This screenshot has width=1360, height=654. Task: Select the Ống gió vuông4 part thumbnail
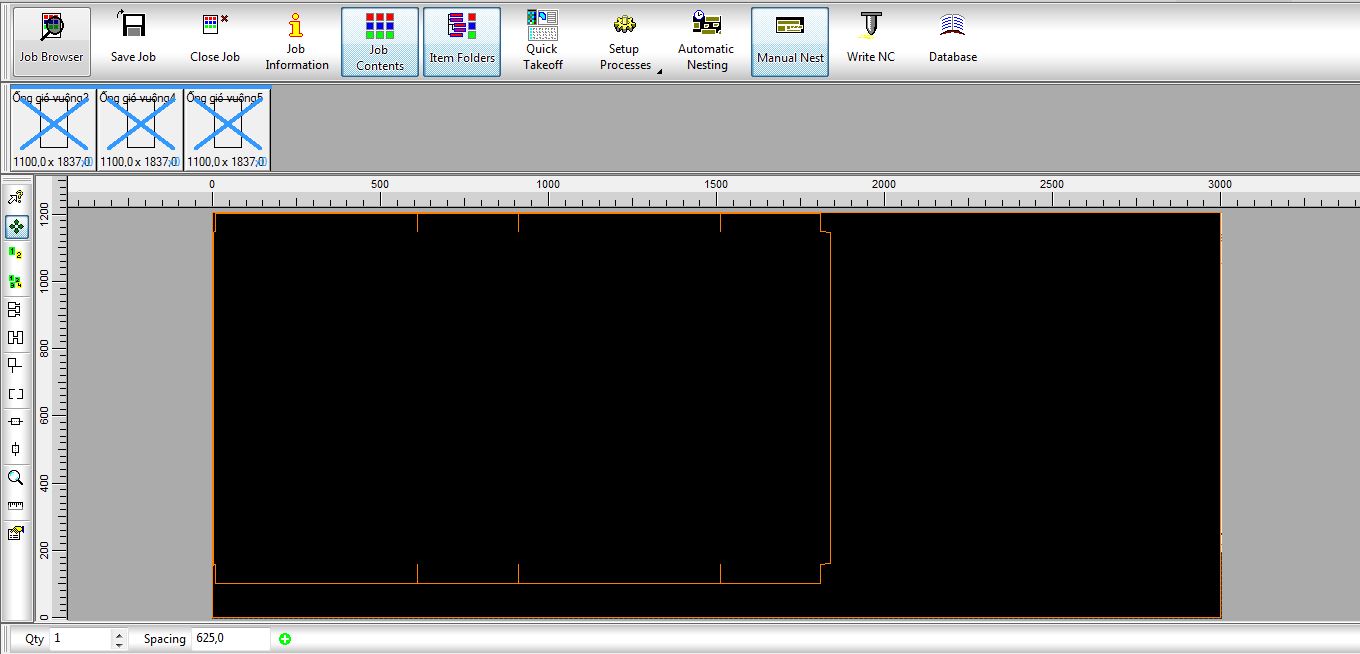point(140,128)
